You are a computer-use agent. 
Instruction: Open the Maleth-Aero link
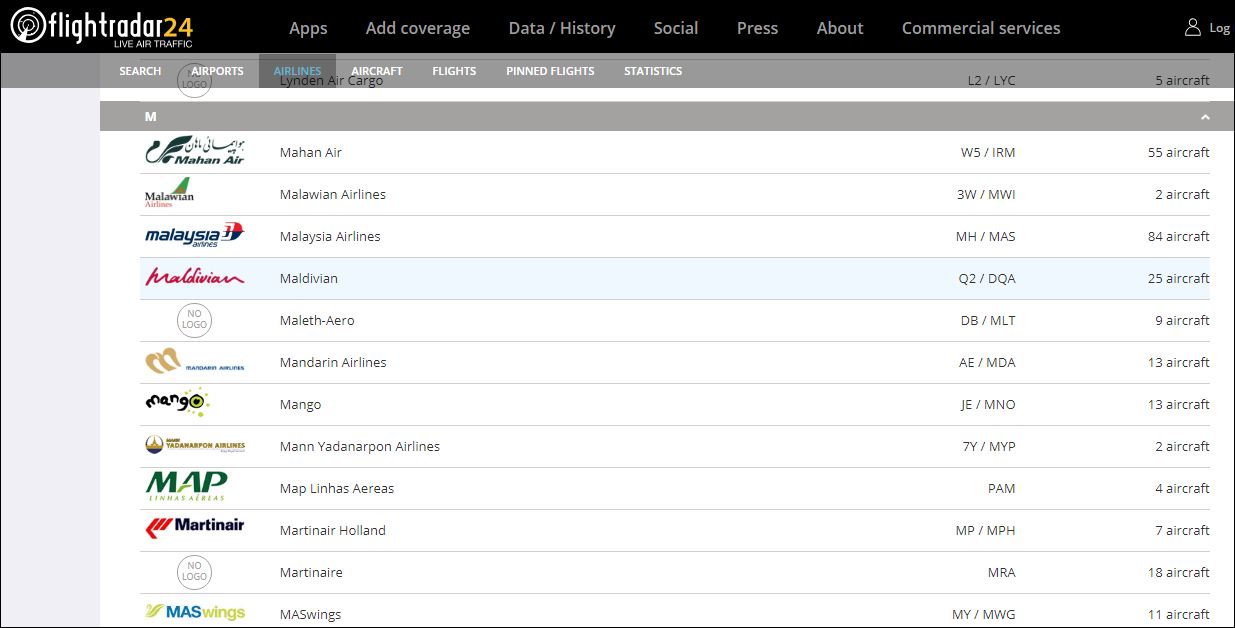tap(317, 320)
